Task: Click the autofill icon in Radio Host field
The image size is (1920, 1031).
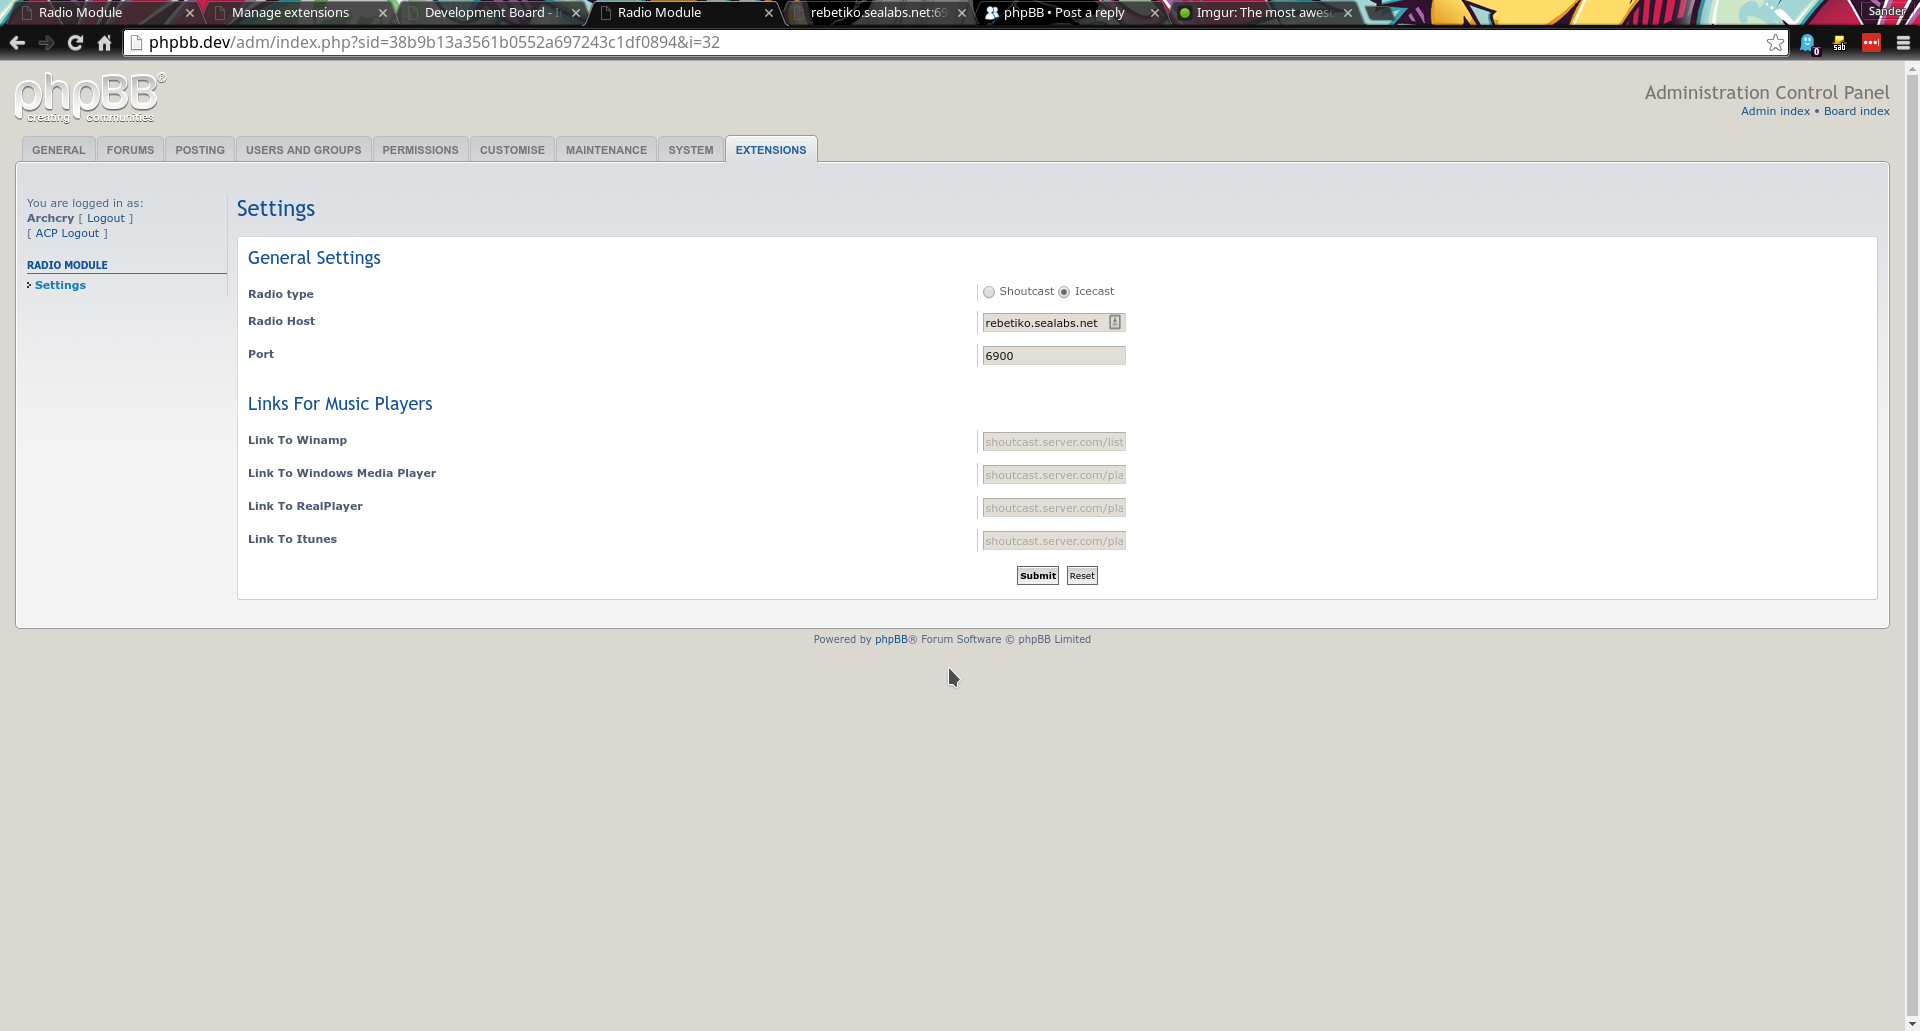Action: [x=1115, y=322]
